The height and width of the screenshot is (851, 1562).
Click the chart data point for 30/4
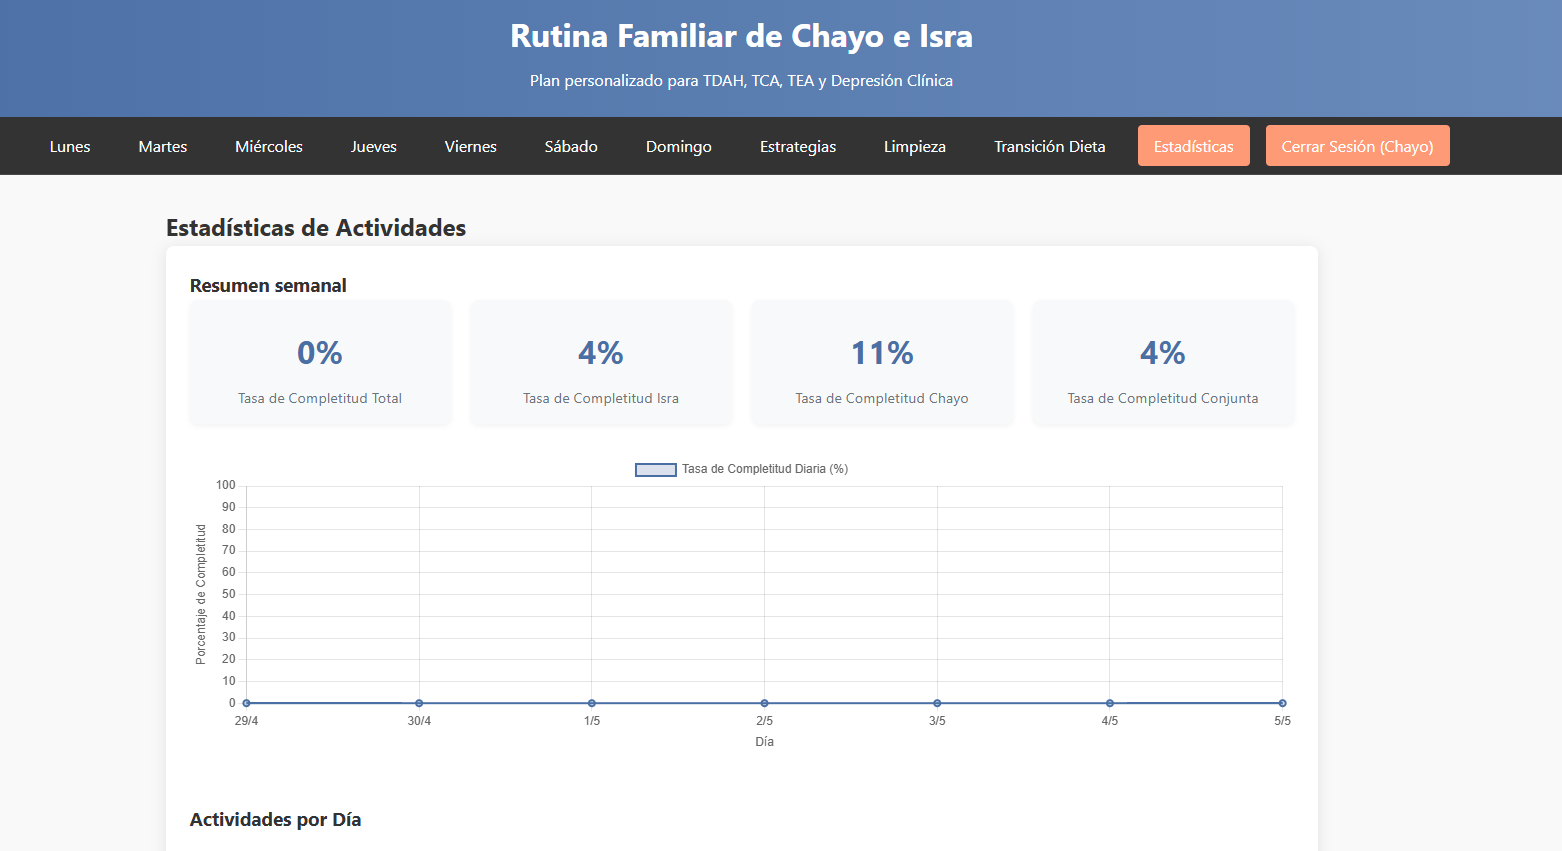[419, 703]
